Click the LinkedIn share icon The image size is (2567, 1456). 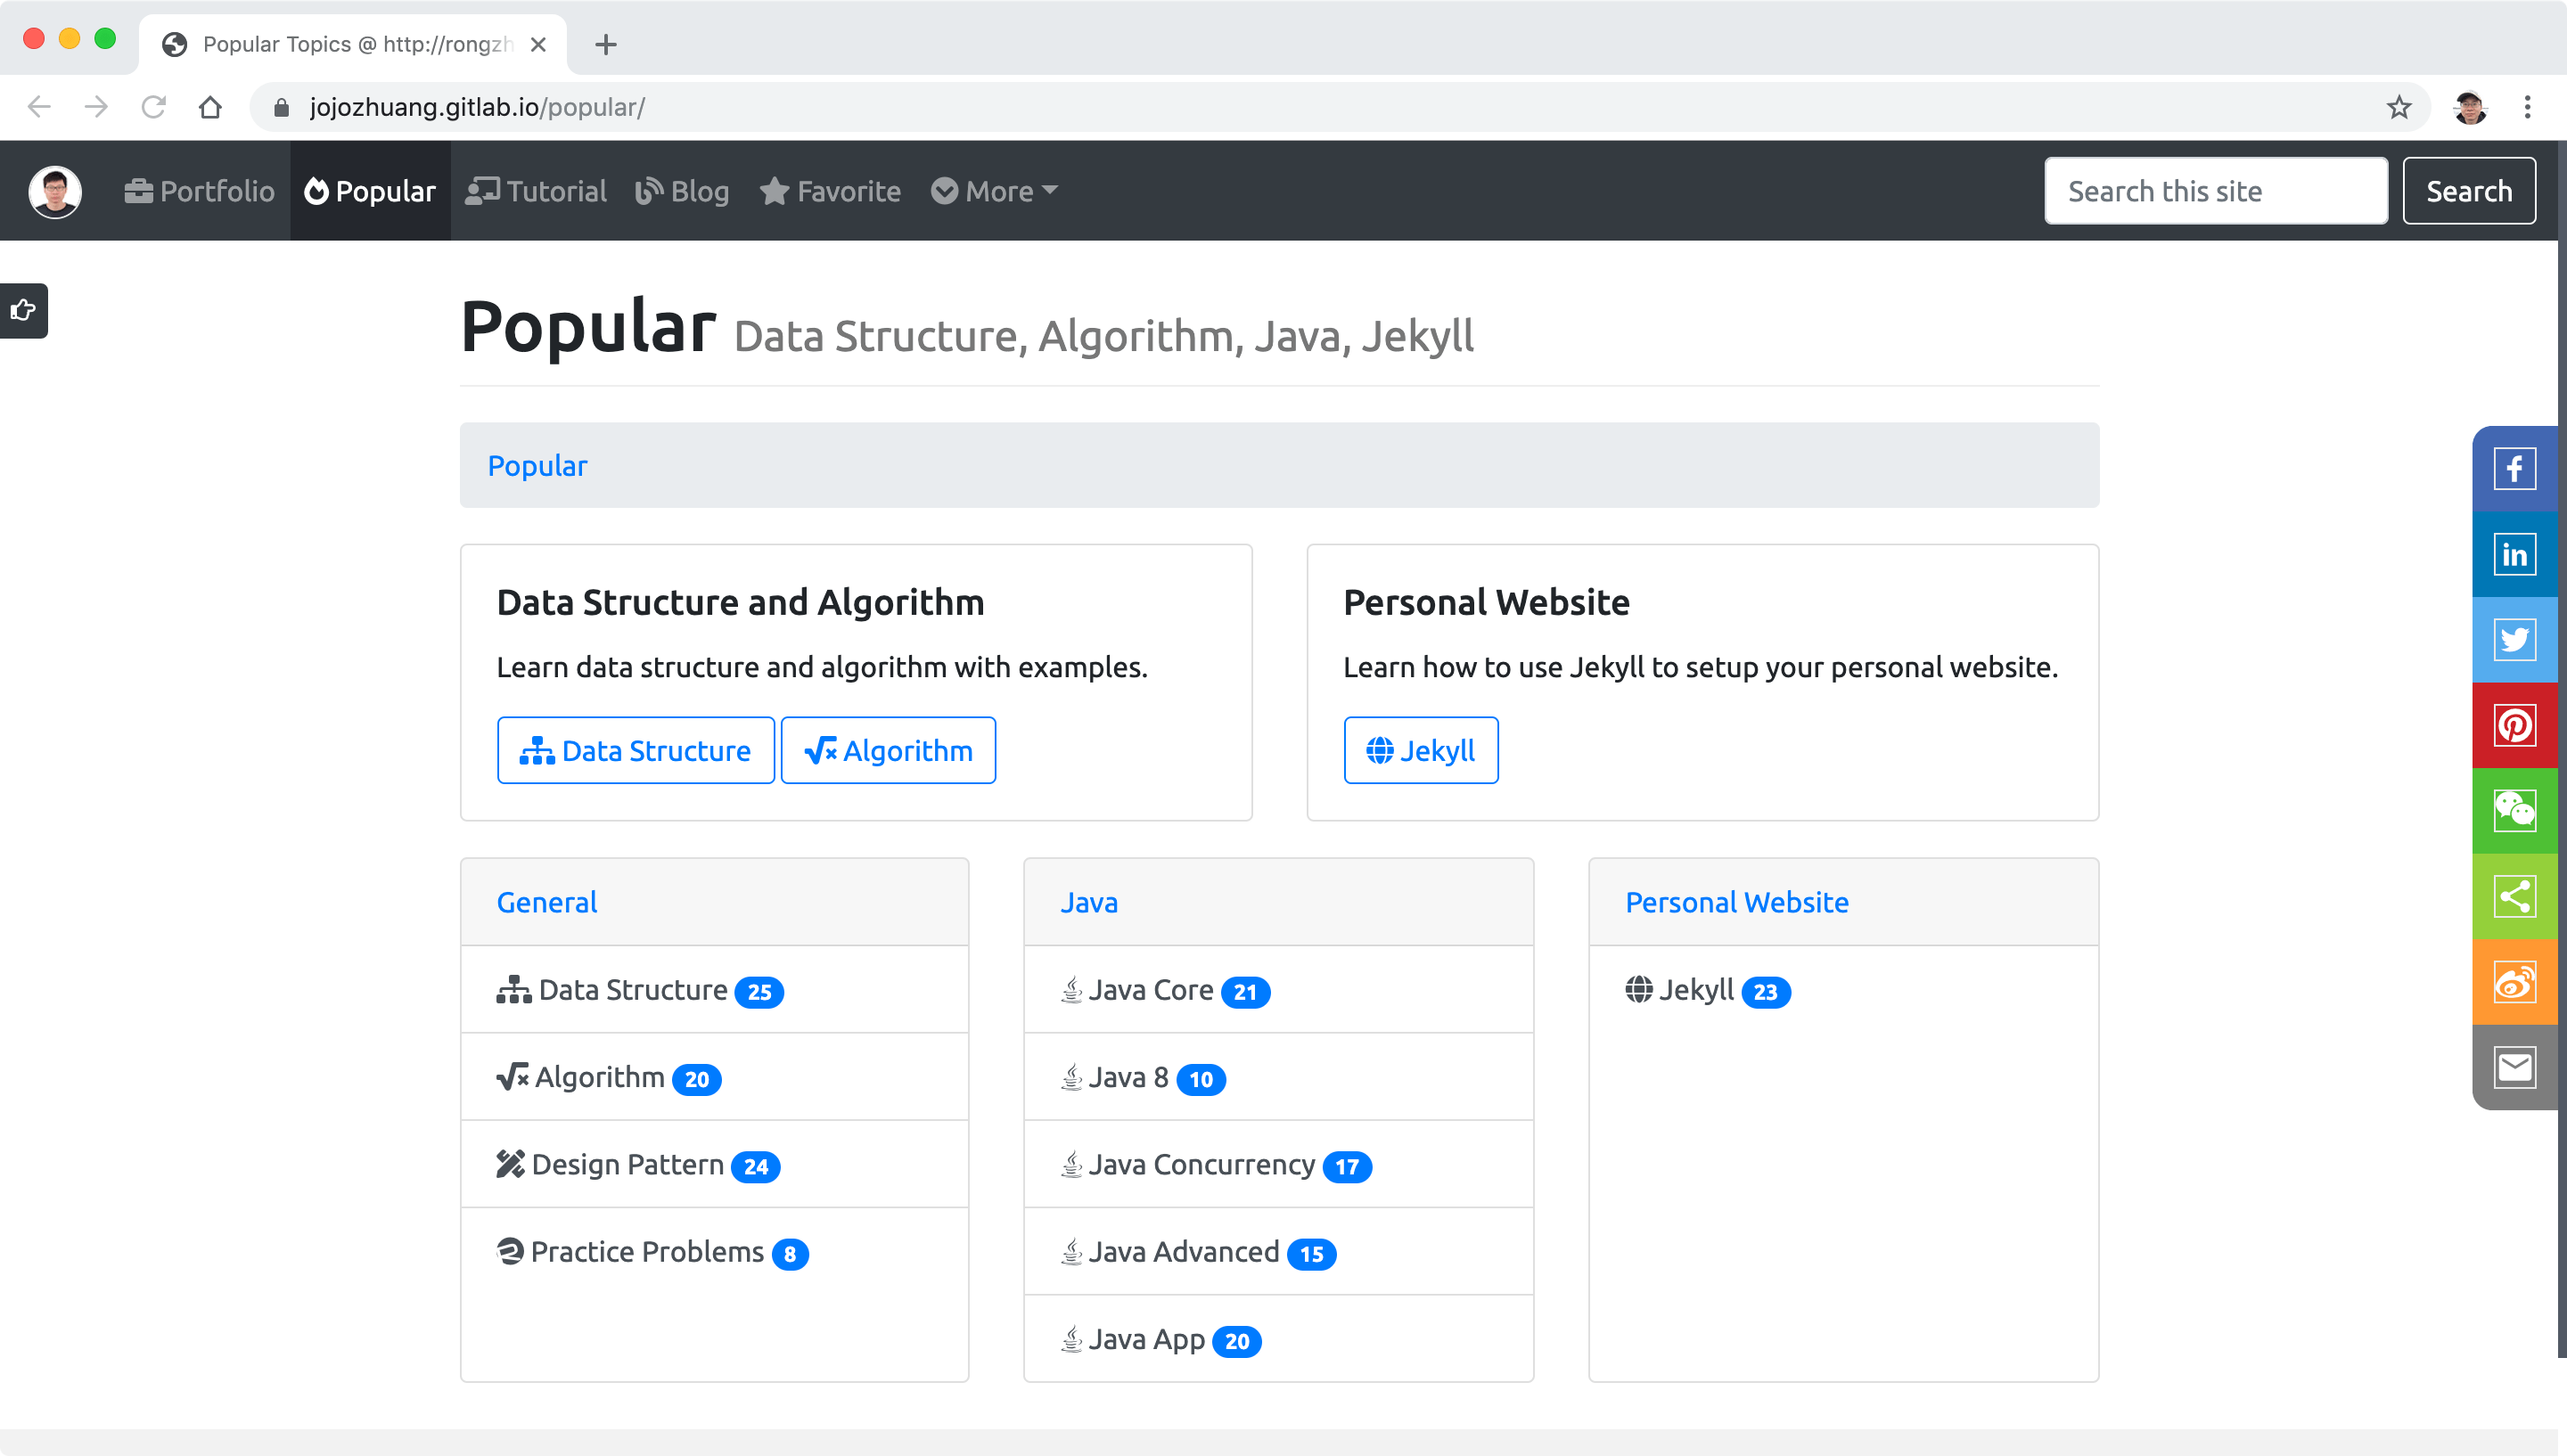point(2514,554)
